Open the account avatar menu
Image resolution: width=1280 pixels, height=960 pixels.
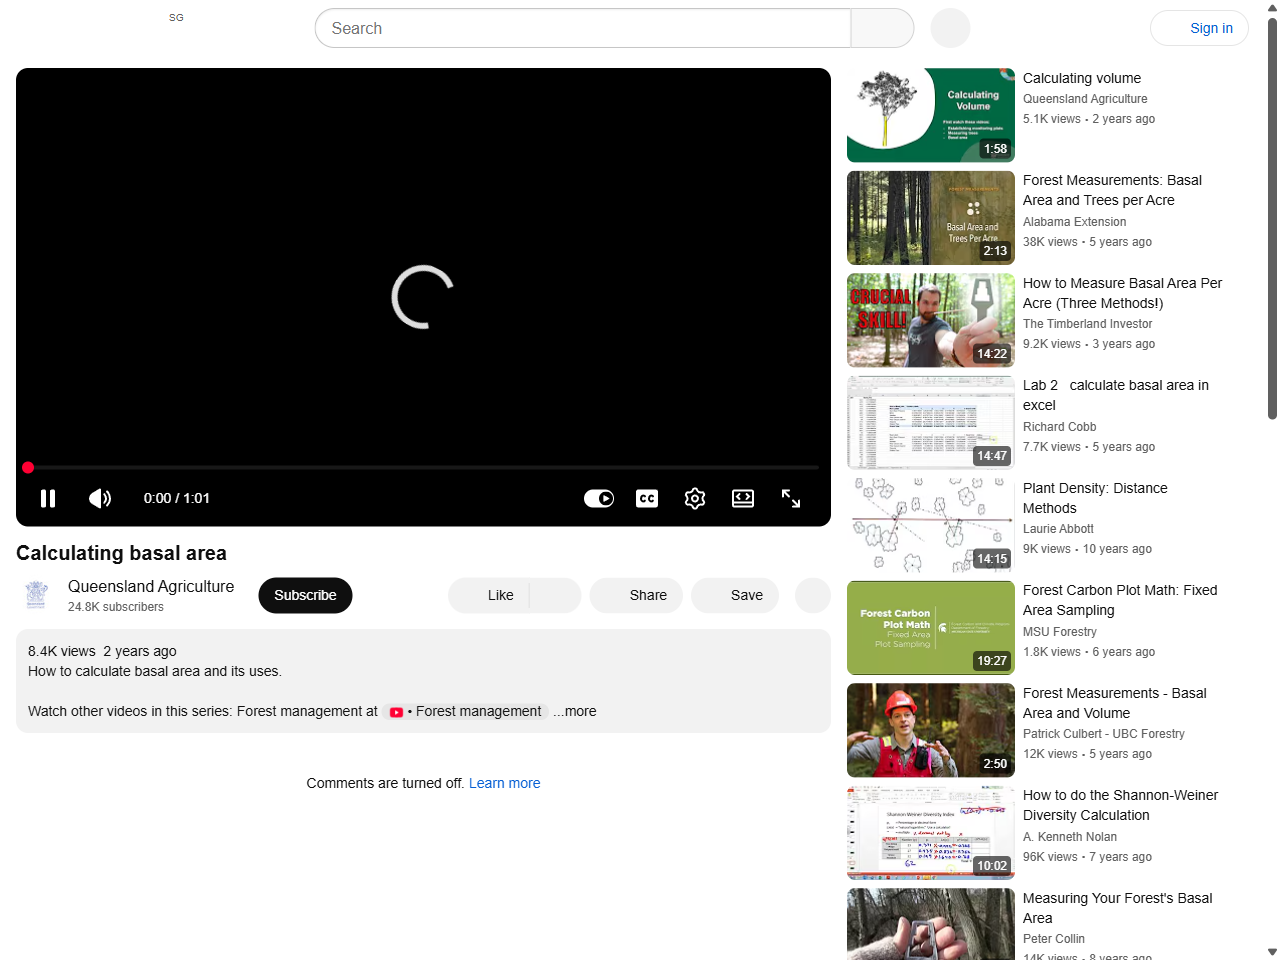[949, 28]
